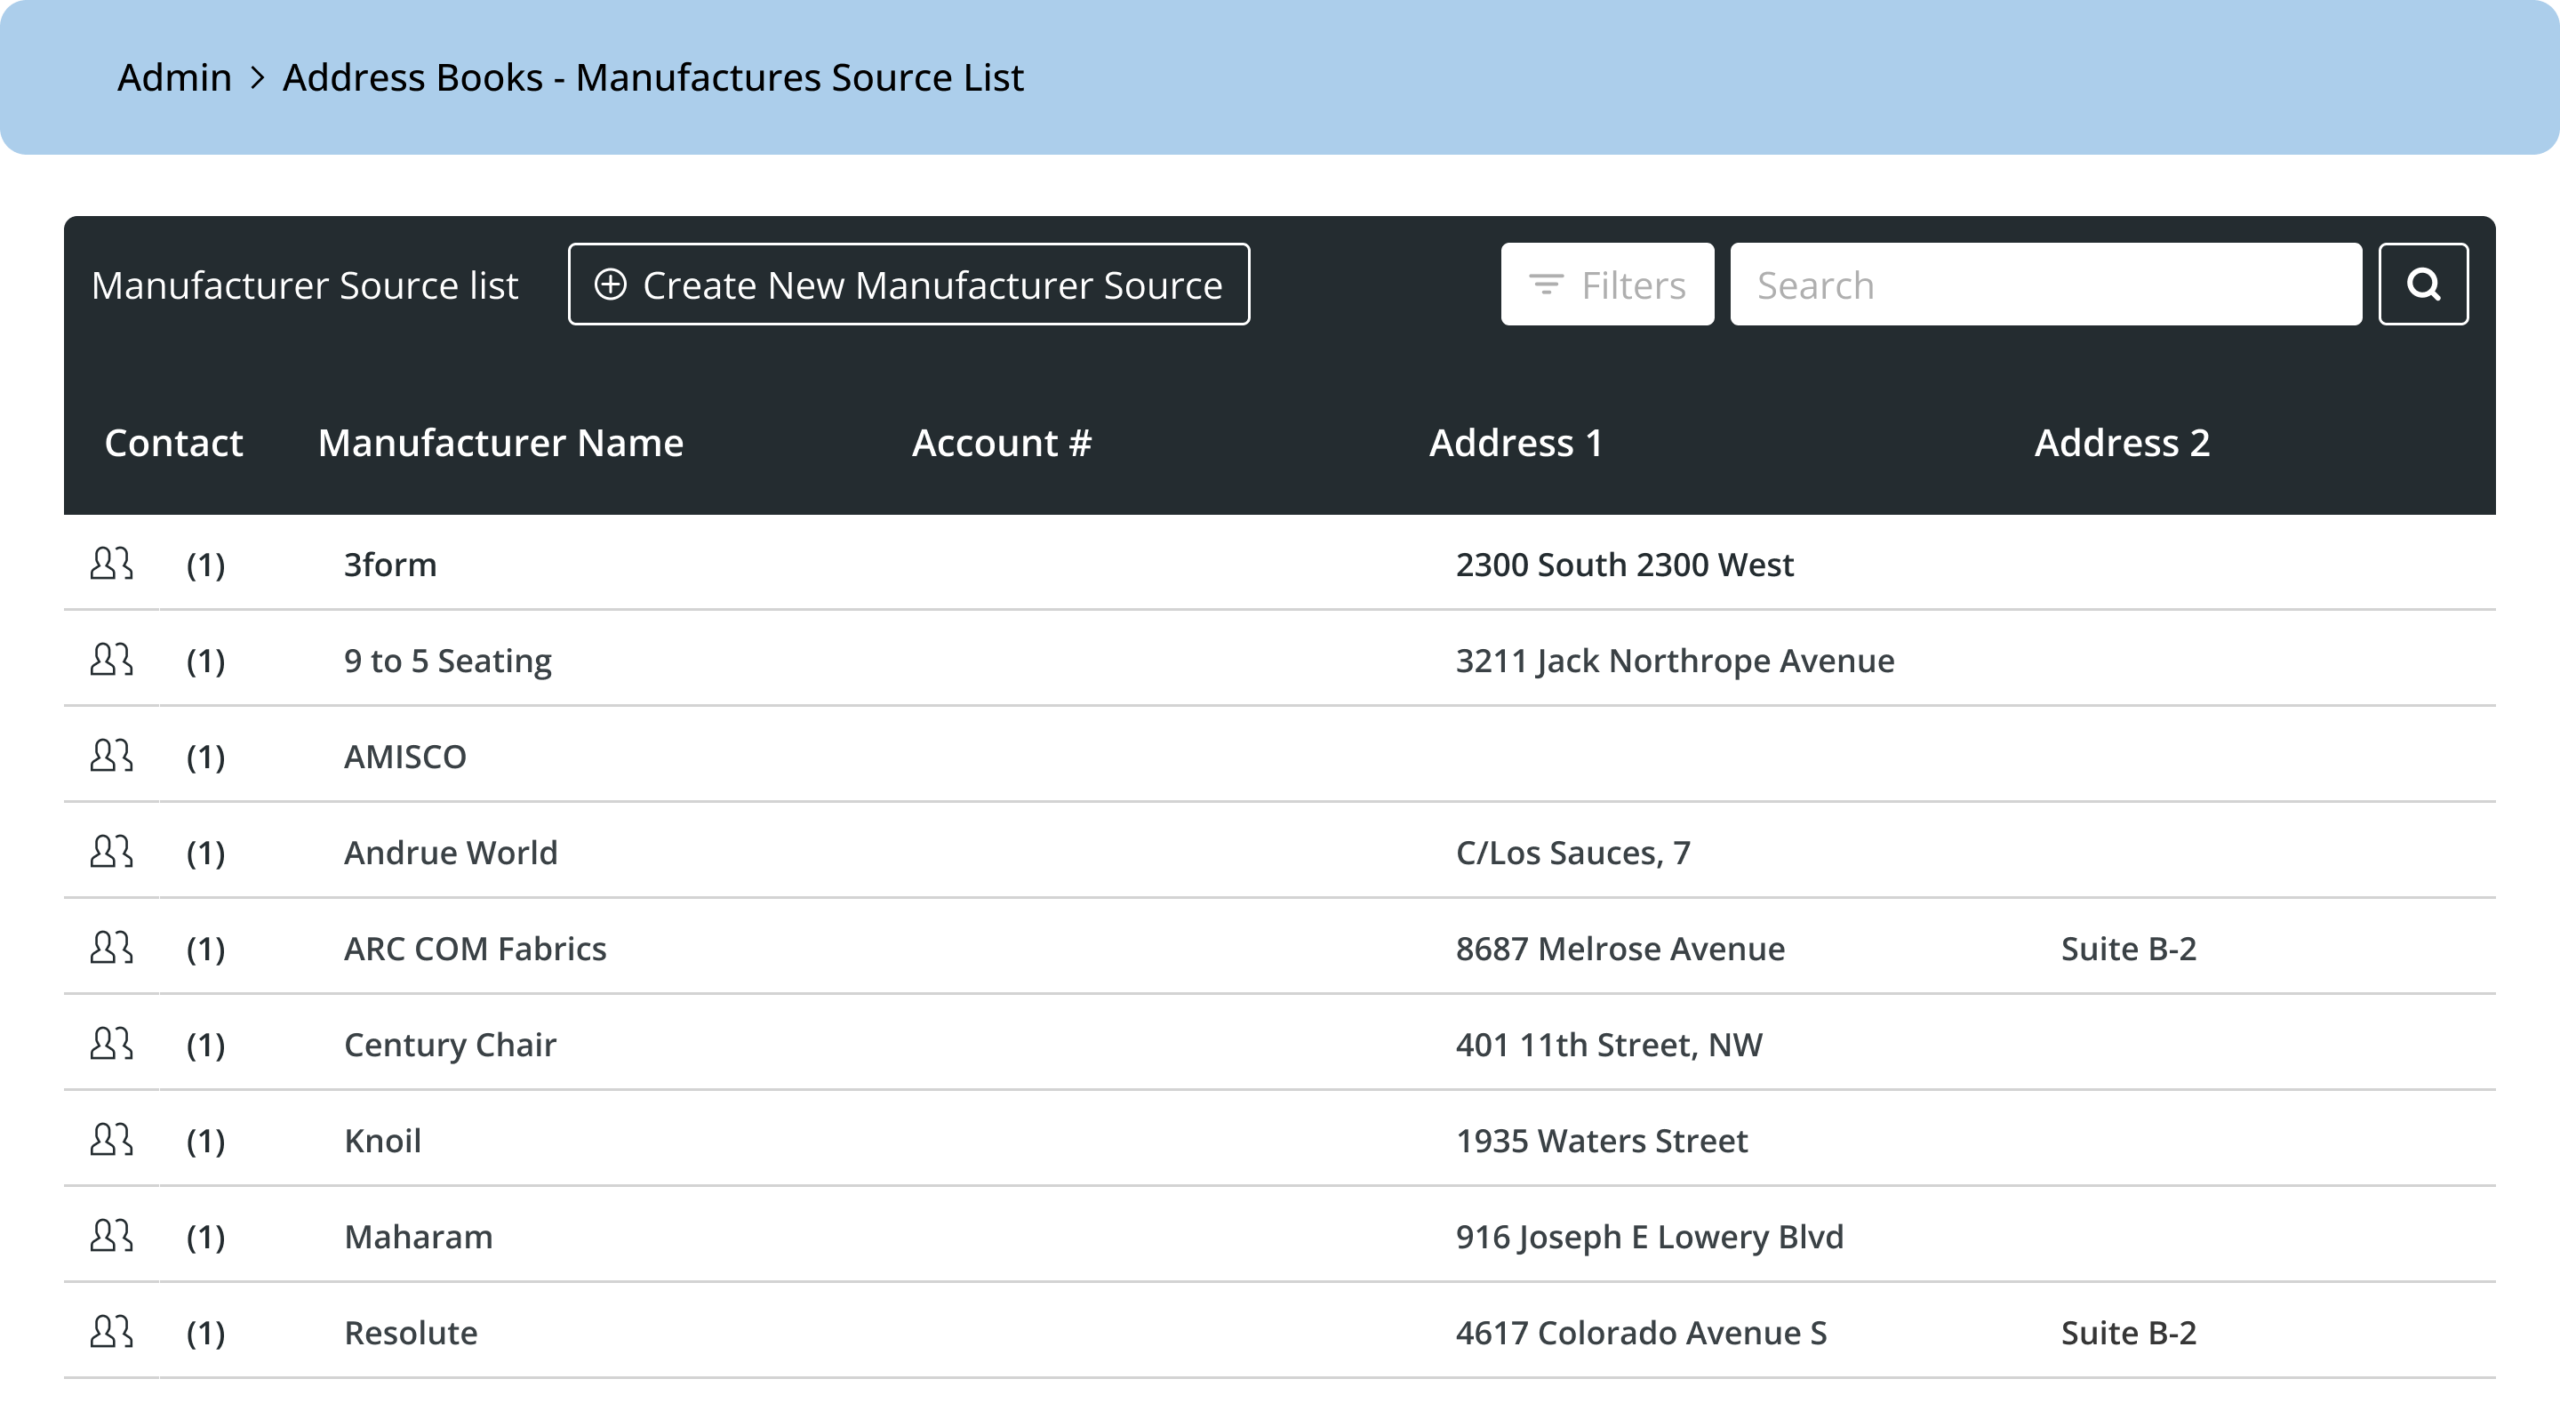Sort by Account # column header

1001,442
